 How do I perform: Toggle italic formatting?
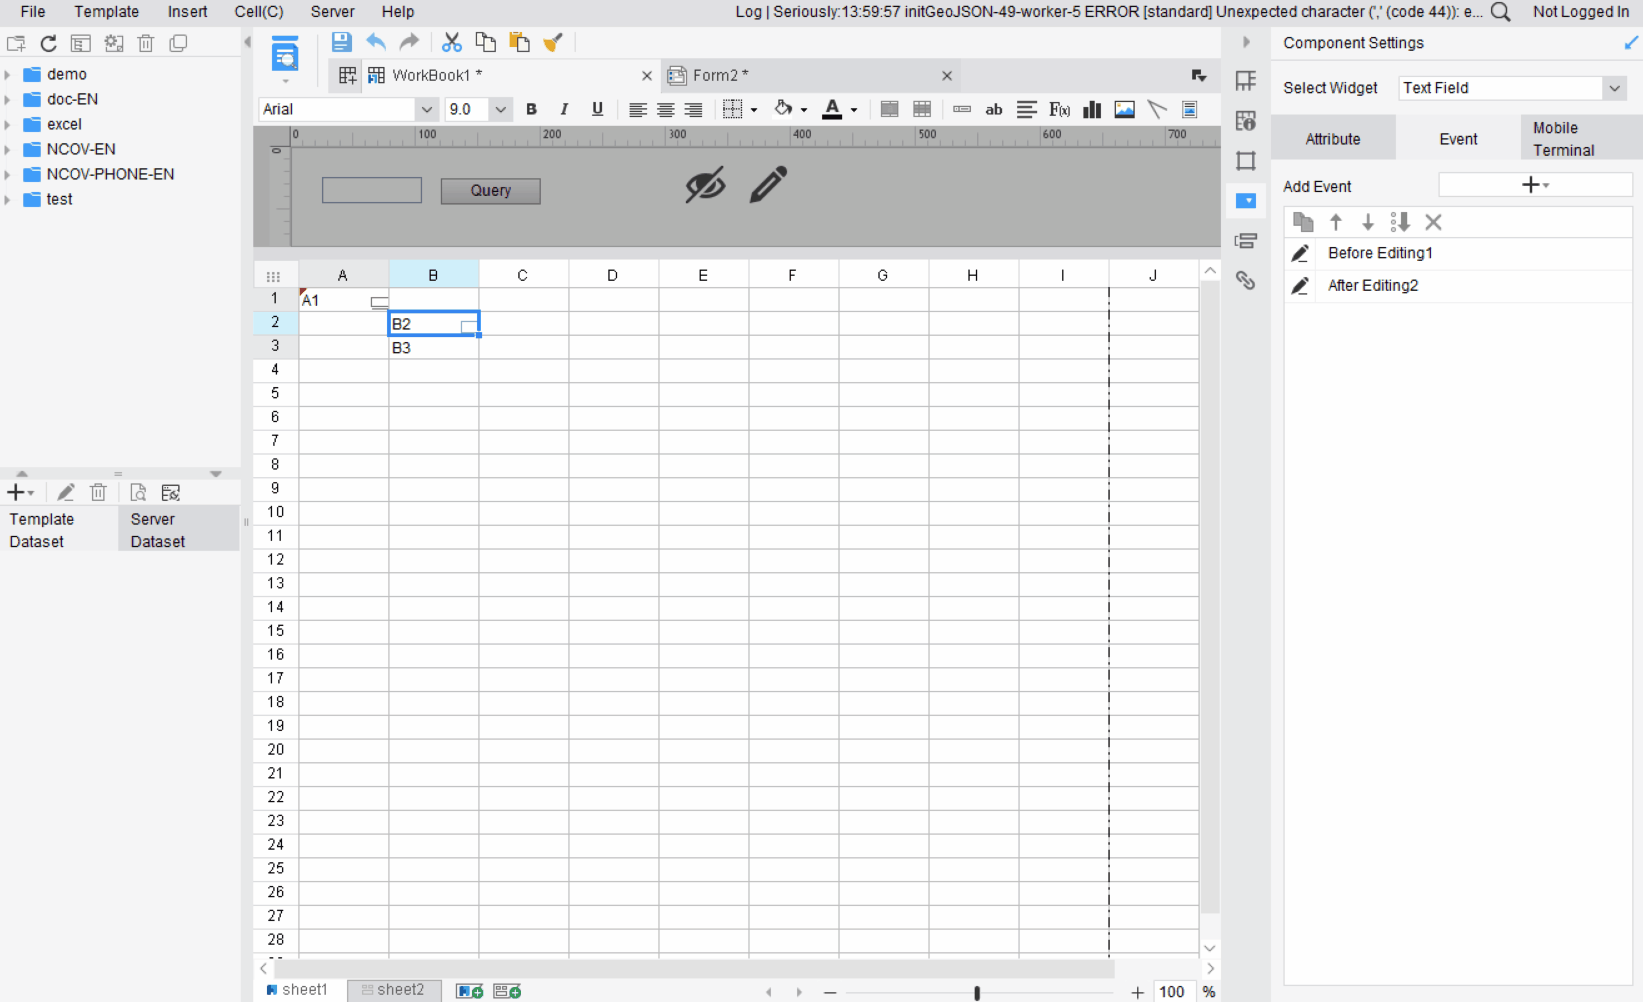pos(564,109)
